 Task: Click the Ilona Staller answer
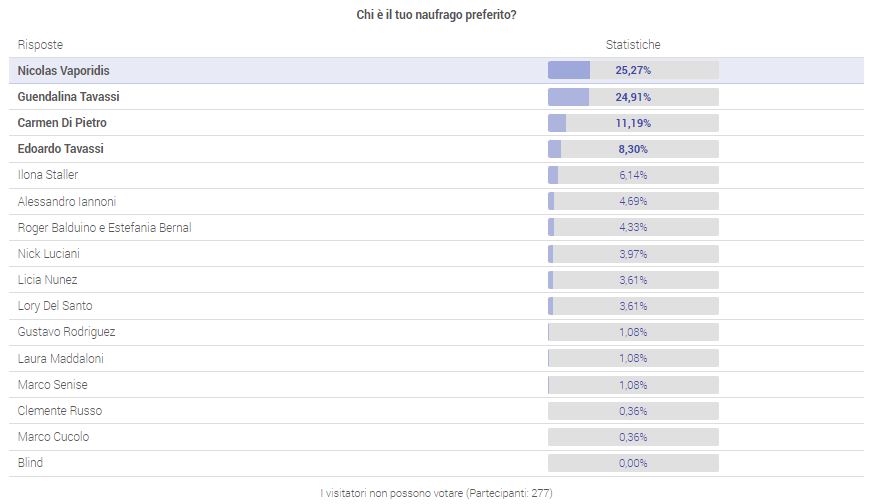(48, 175)
